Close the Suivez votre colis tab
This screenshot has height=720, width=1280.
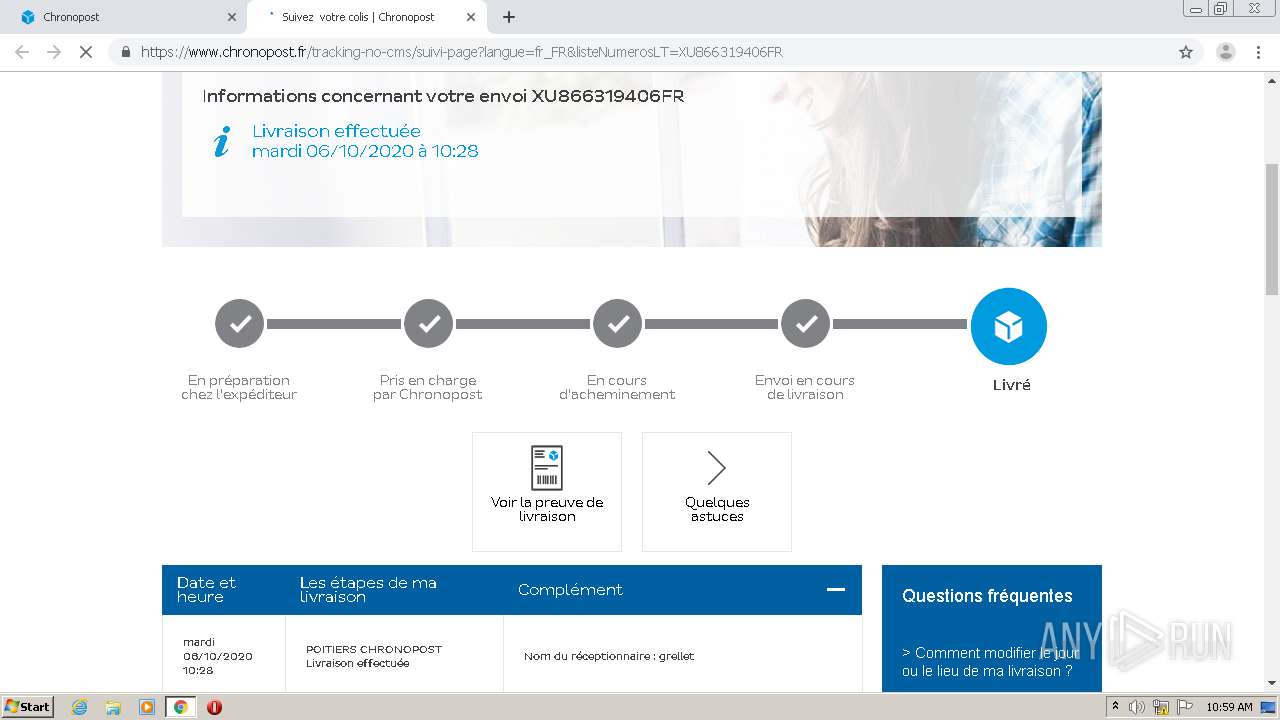point(471,17)
